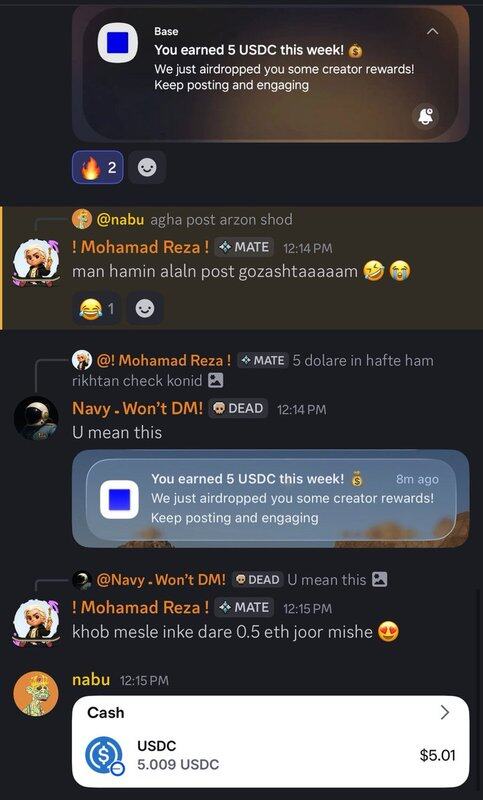The width and height of the screenshot is (483, 800).
Task: Open the blue square Base app icon at top
Action: (118, 43)
